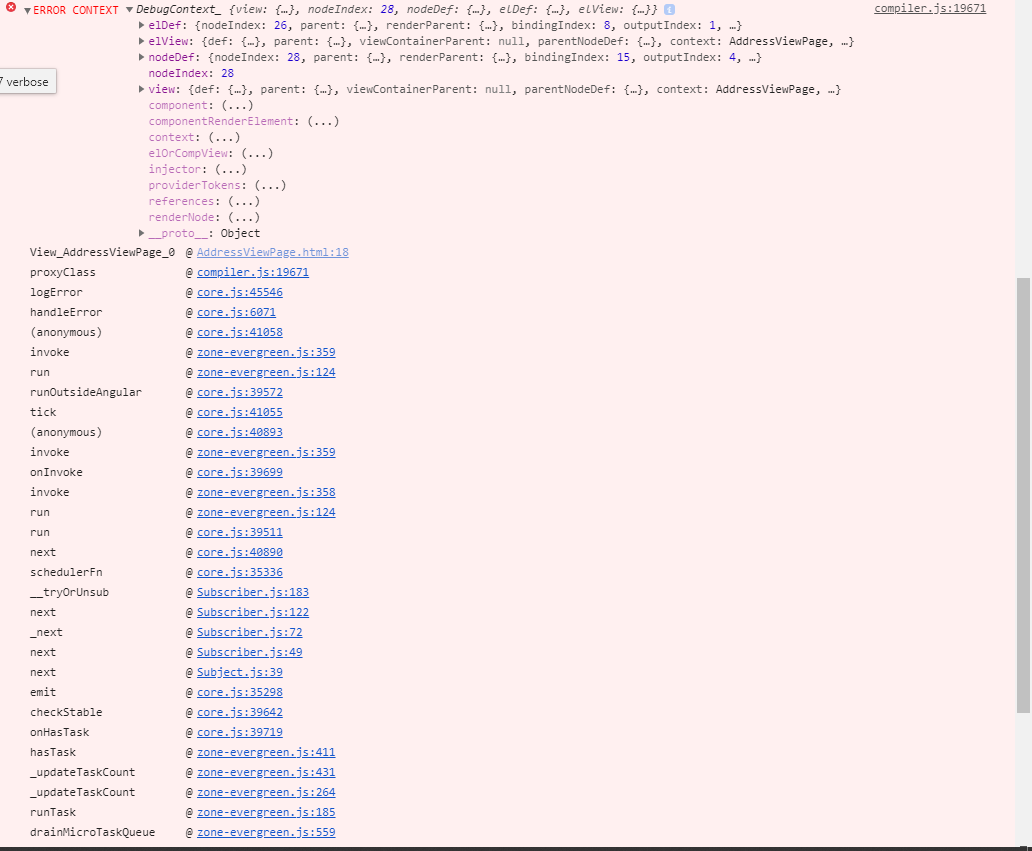Expand the nodeDef property
This screenshot has width=1032, height=851.
[x=142, y=57]
